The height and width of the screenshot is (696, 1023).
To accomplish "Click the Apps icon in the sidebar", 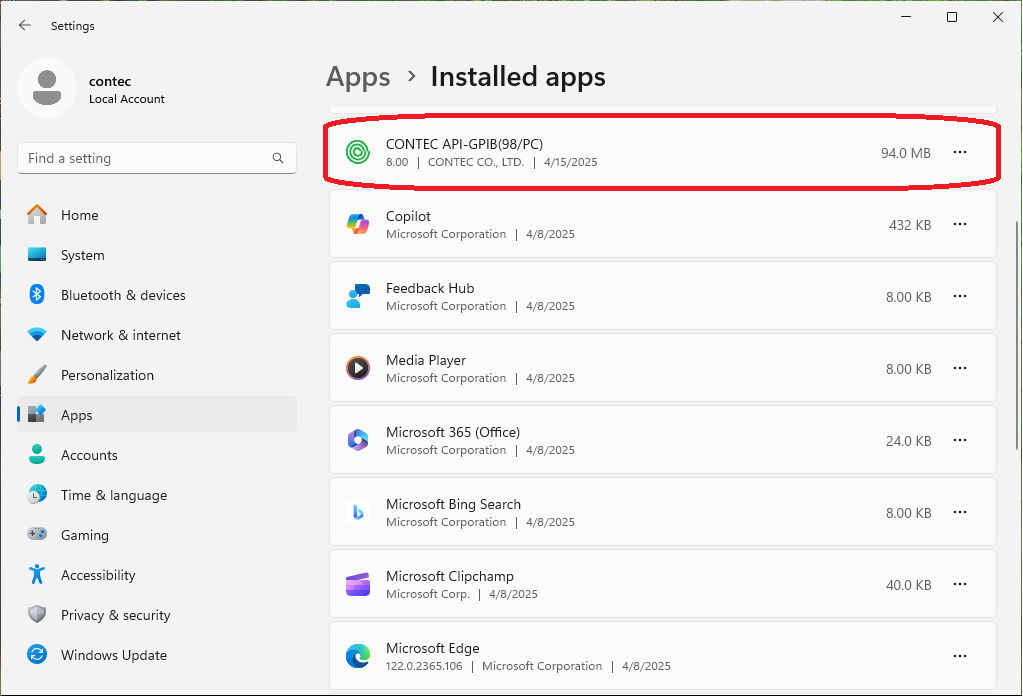I will click(37, 414).
